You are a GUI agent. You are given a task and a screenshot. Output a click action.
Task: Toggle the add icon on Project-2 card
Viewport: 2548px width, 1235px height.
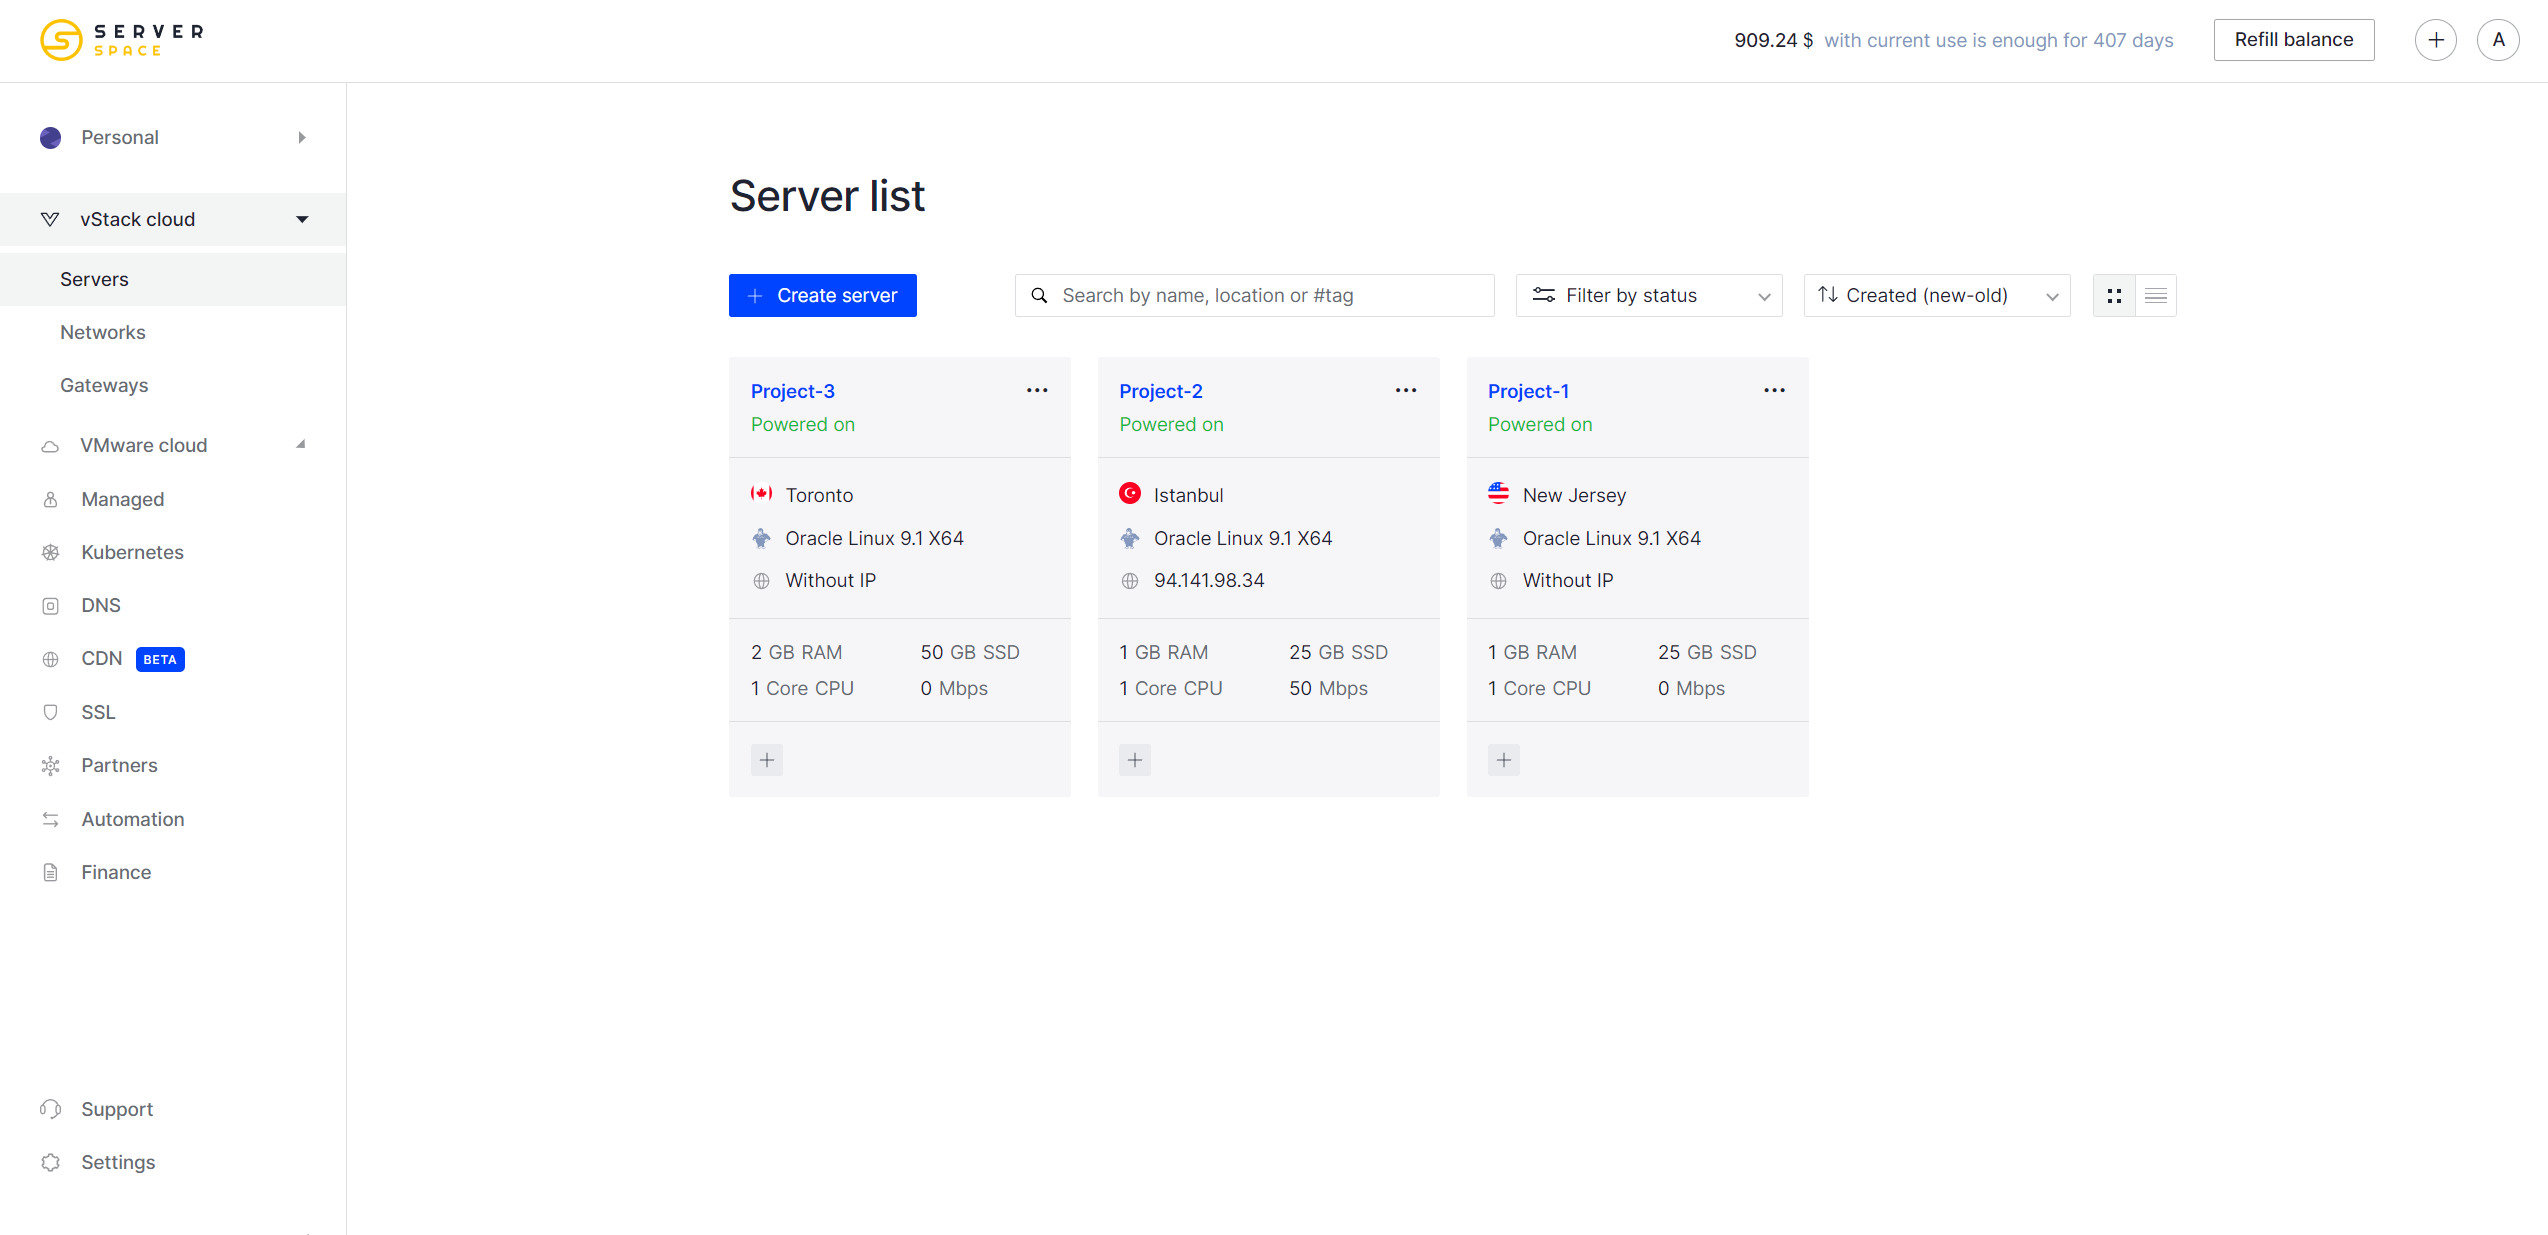1136,759
